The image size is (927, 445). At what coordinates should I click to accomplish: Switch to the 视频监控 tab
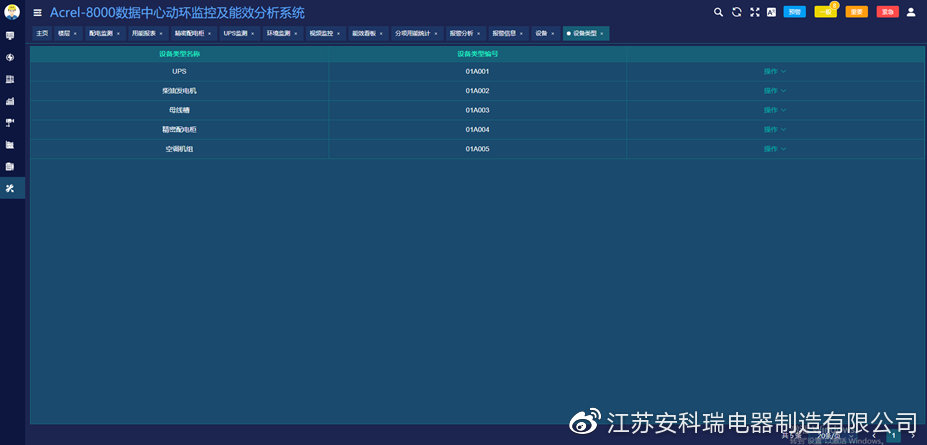(321, 33)
